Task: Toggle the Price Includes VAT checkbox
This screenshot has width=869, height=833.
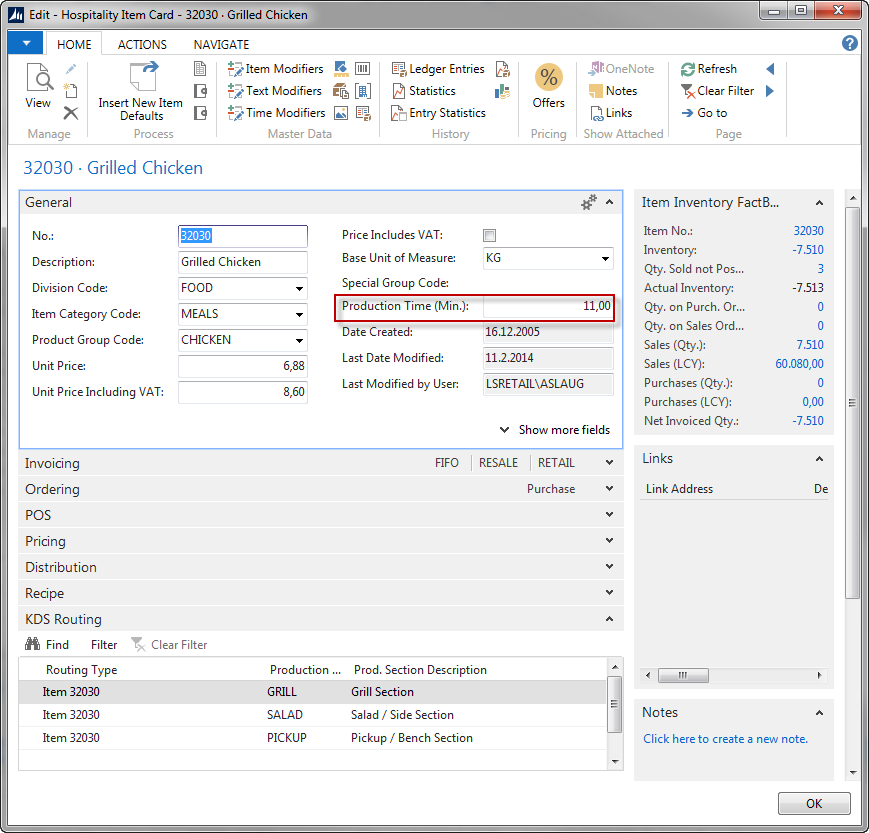Action: point(490,236)
